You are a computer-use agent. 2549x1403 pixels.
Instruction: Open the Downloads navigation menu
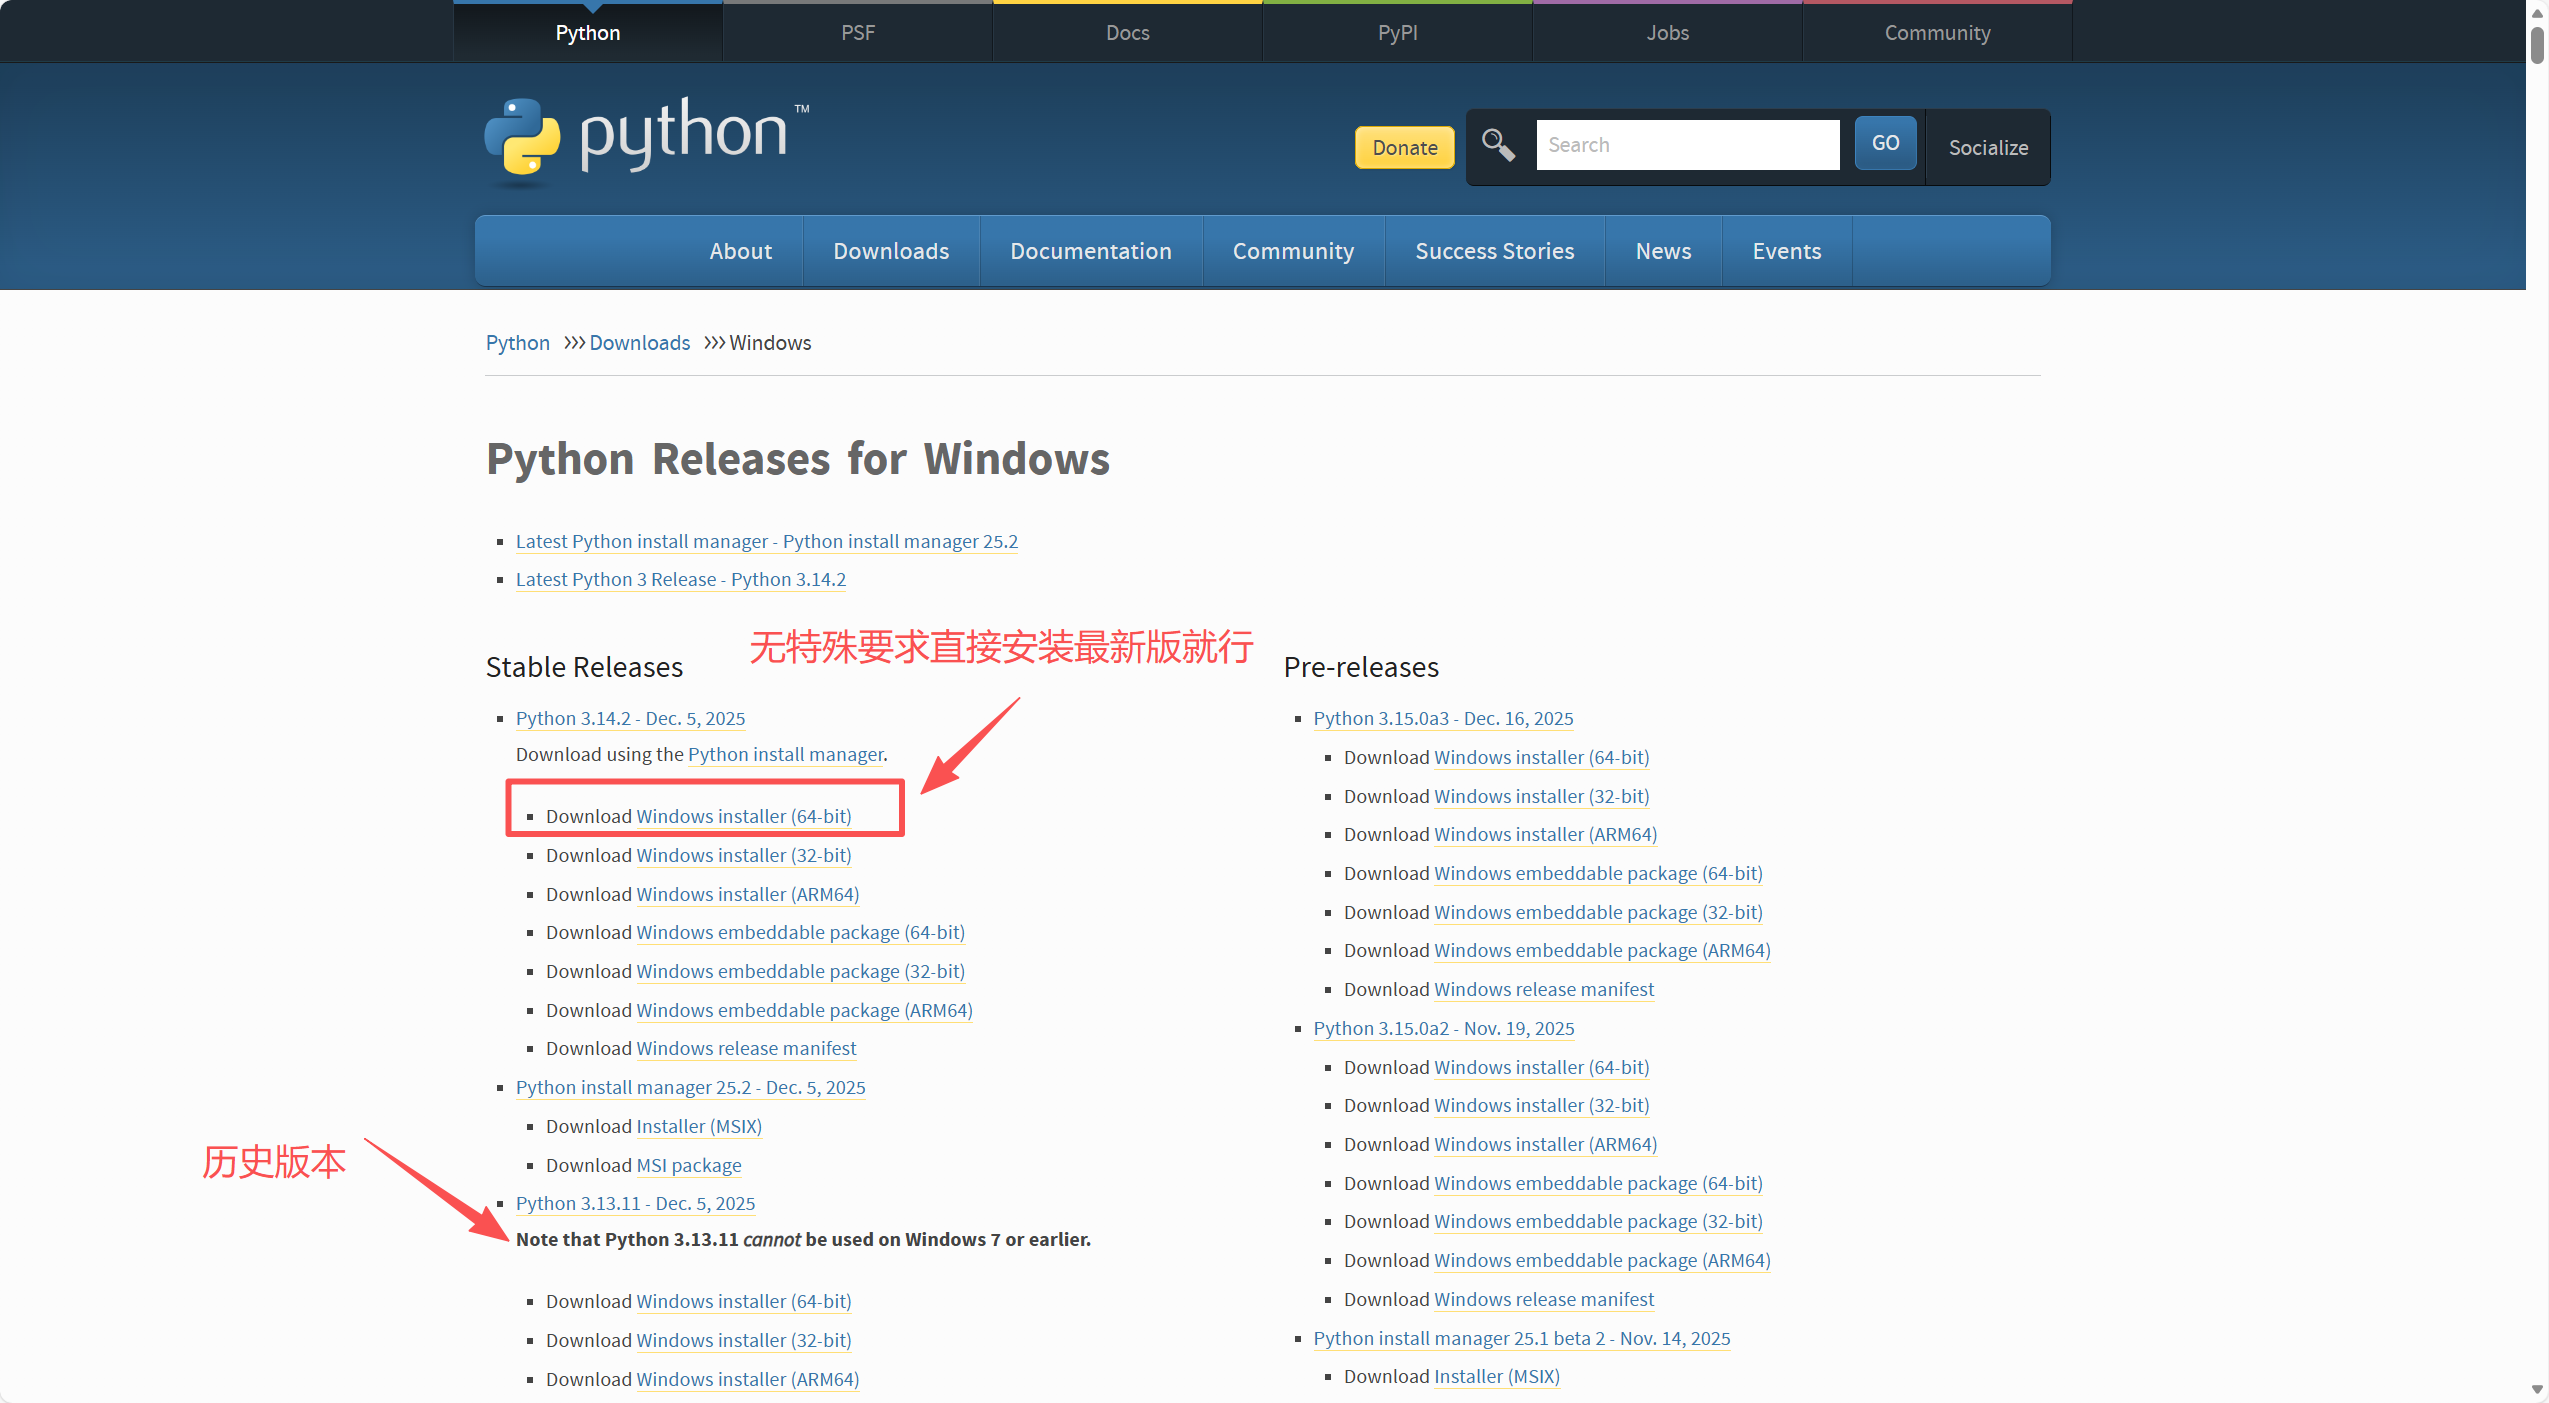pos(890,251)
